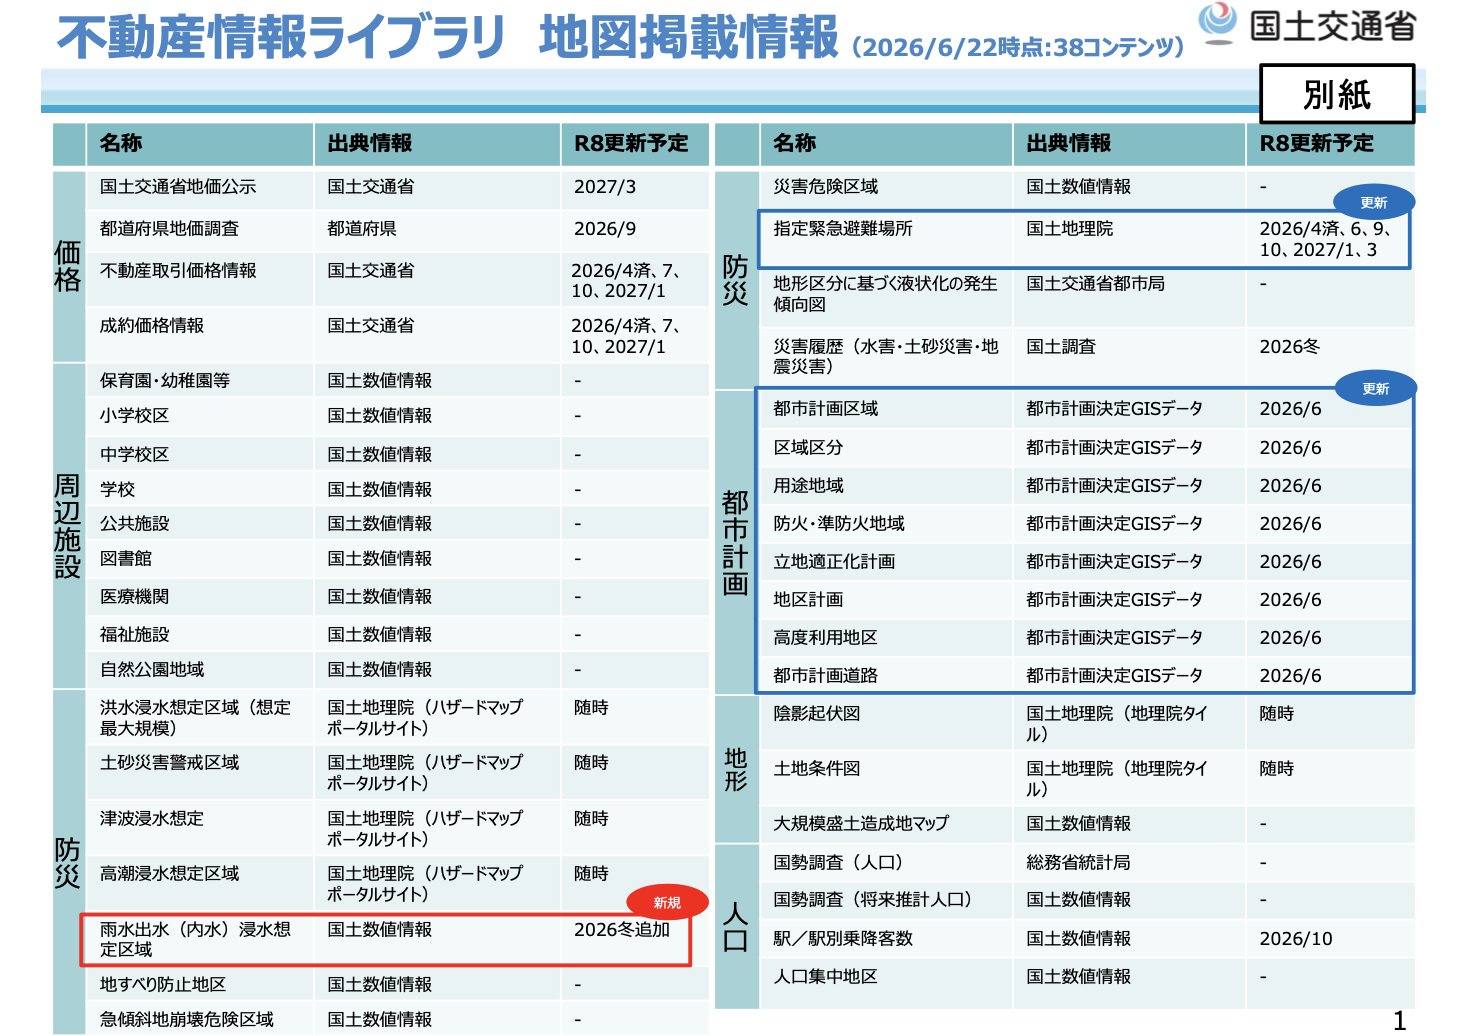This screenshot has height=1036, width=1468.
Task: Select the 小学校区 row name
Action: 134,416
